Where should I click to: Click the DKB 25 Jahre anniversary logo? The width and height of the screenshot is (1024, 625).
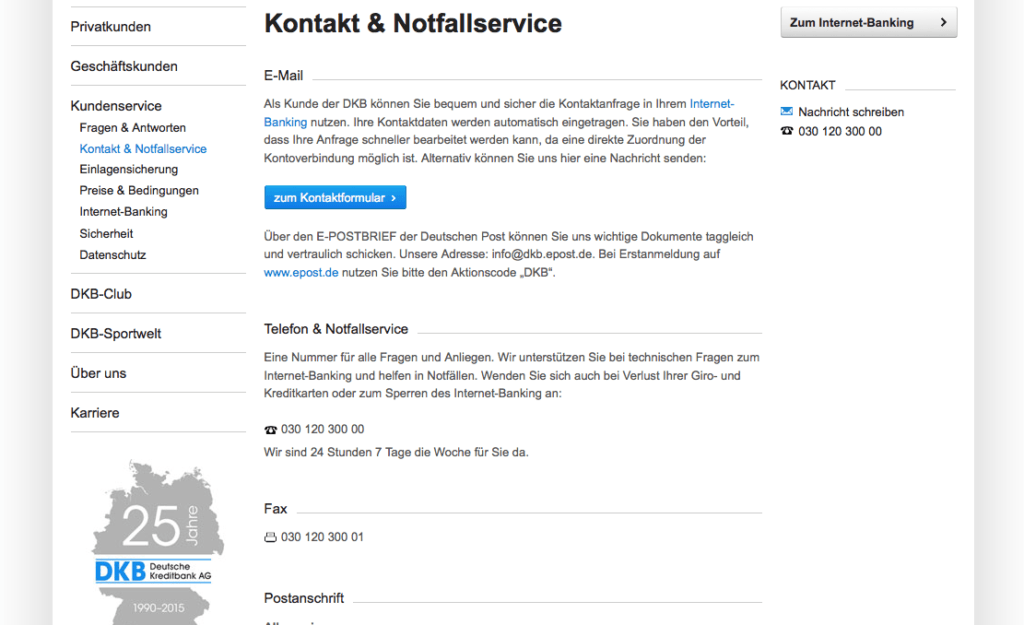[x=157, y=541]
